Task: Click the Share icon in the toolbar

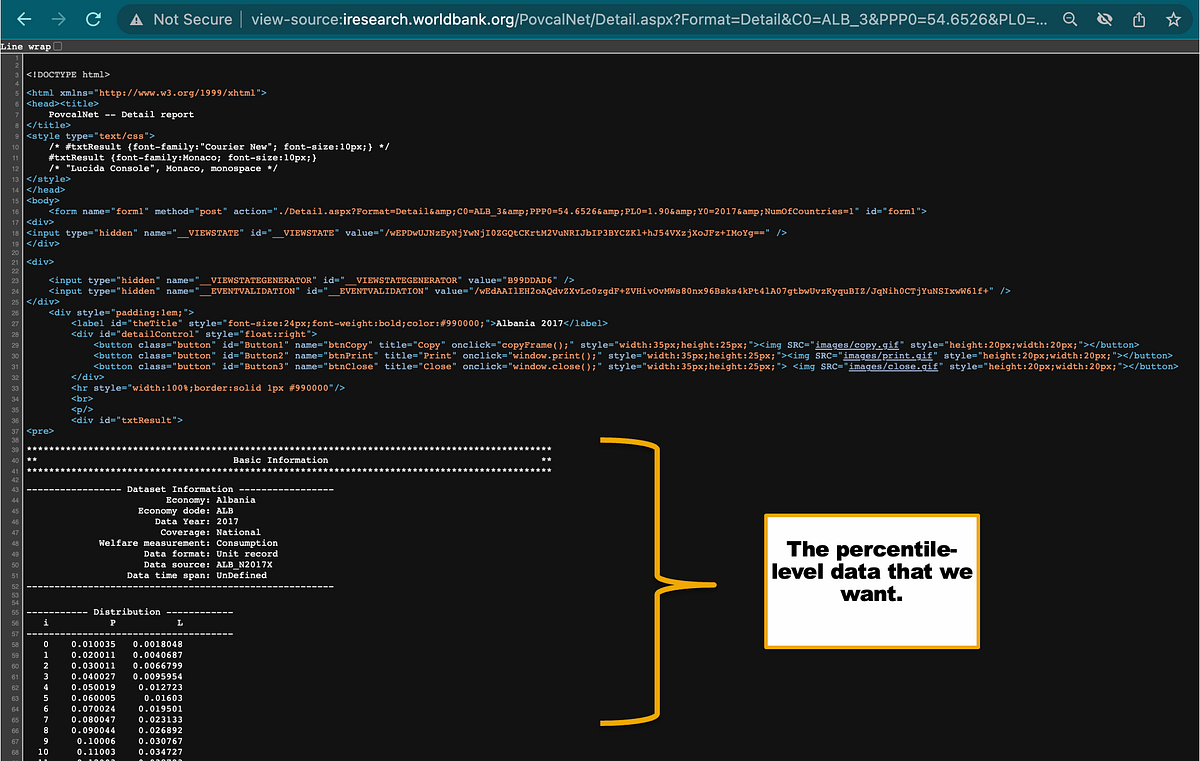Action: 1138,18
